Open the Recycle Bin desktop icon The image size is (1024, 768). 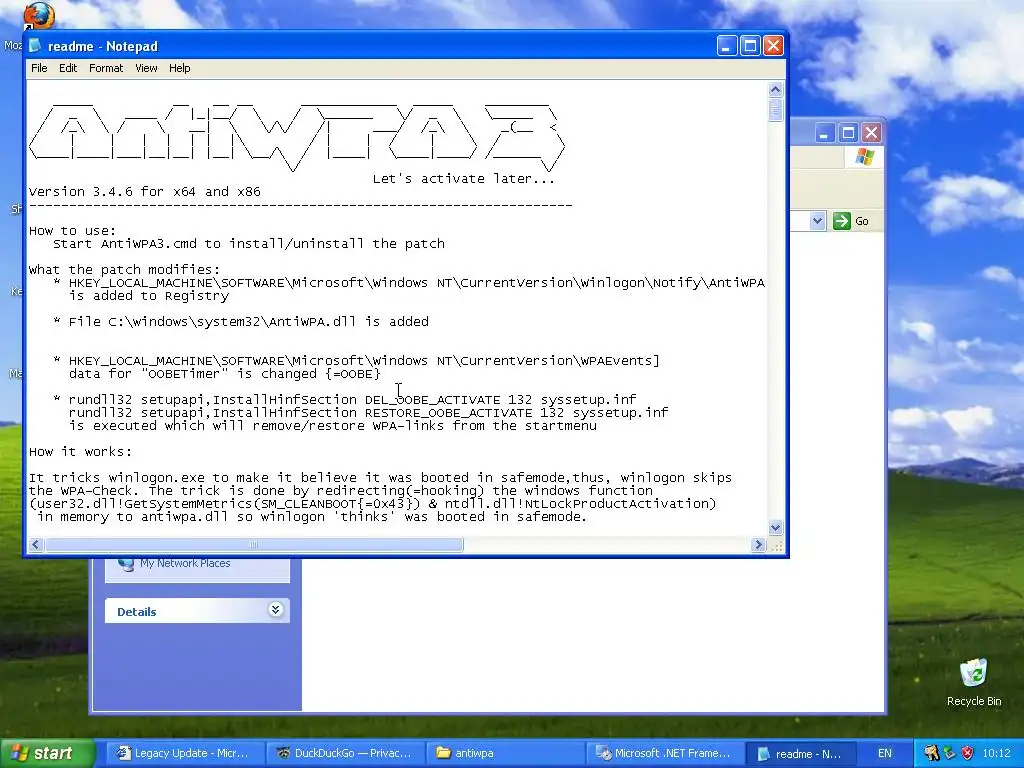[974, 682]
